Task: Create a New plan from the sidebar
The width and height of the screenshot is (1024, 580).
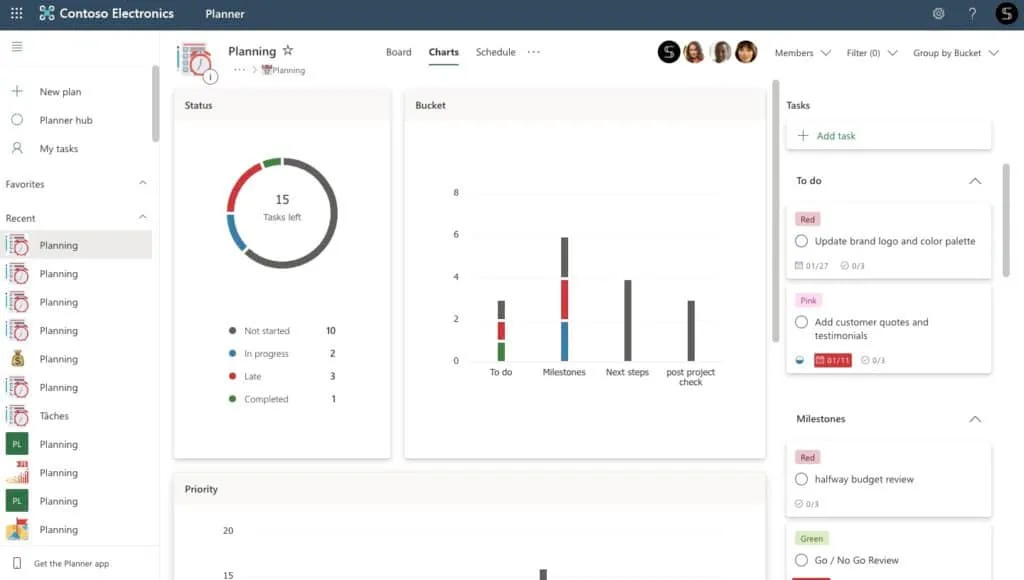Action: [55, 91]
